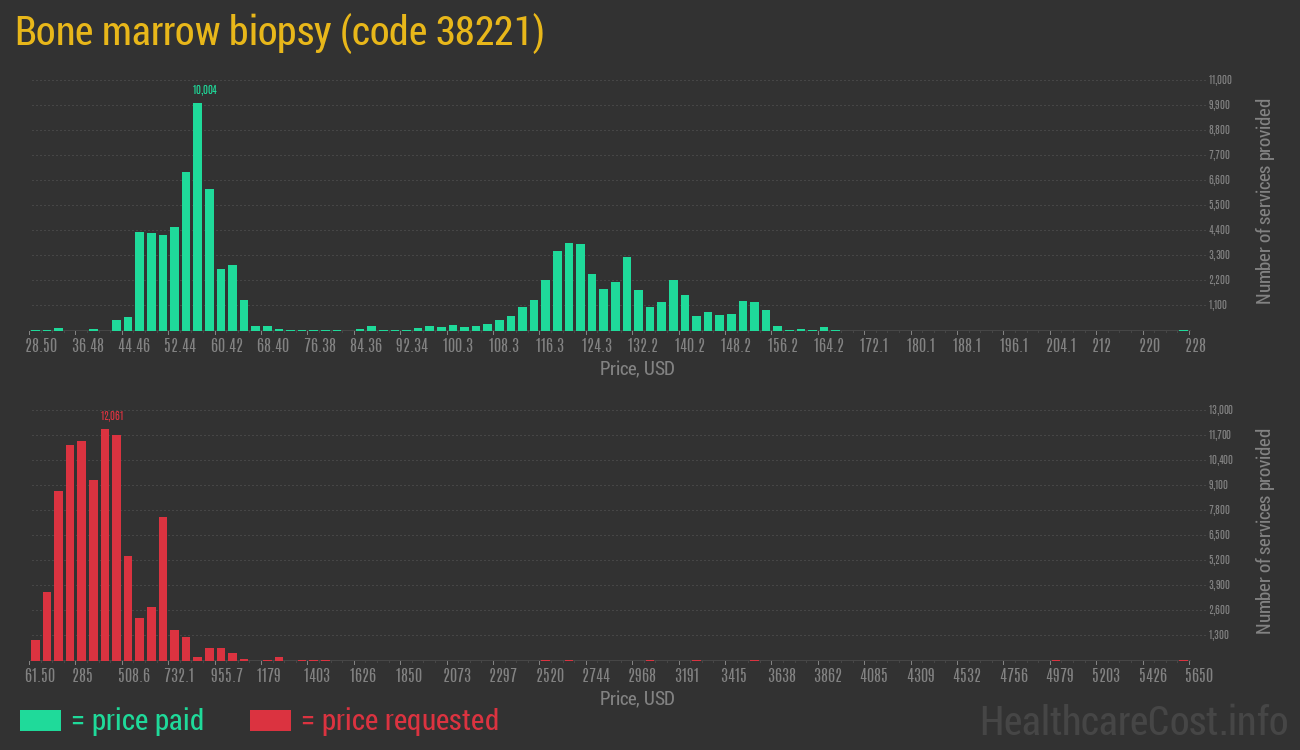Click the red price requested legend swatch
Image resolution: width=1300 pixels, height=750 pixels.
(270, 720)
